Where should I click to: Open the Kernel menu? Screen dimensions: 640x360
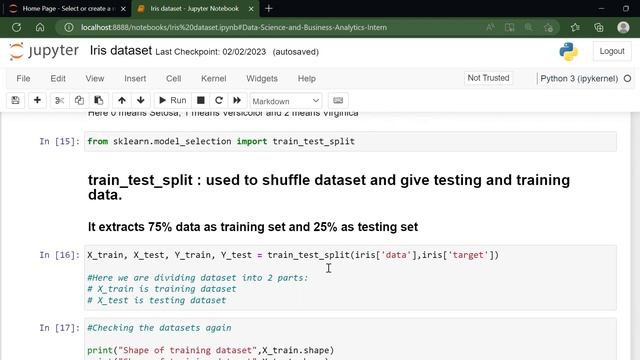coord(213,78)
